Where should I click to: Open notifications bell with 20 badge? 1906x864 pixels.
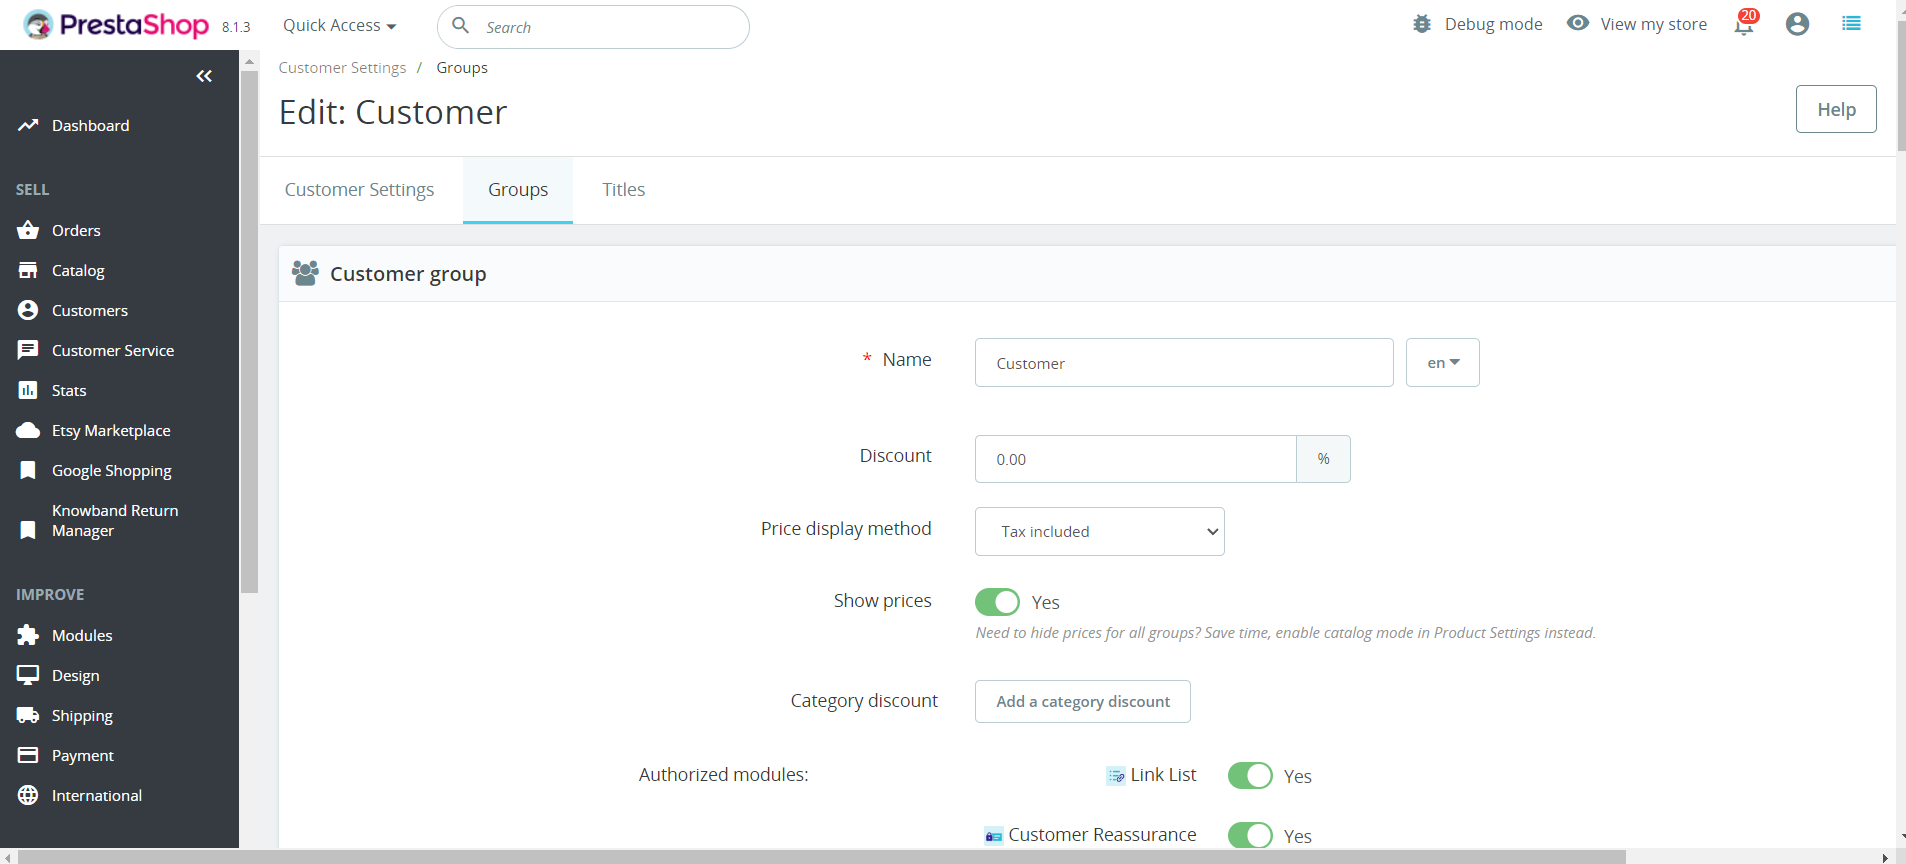point(1745,23)
